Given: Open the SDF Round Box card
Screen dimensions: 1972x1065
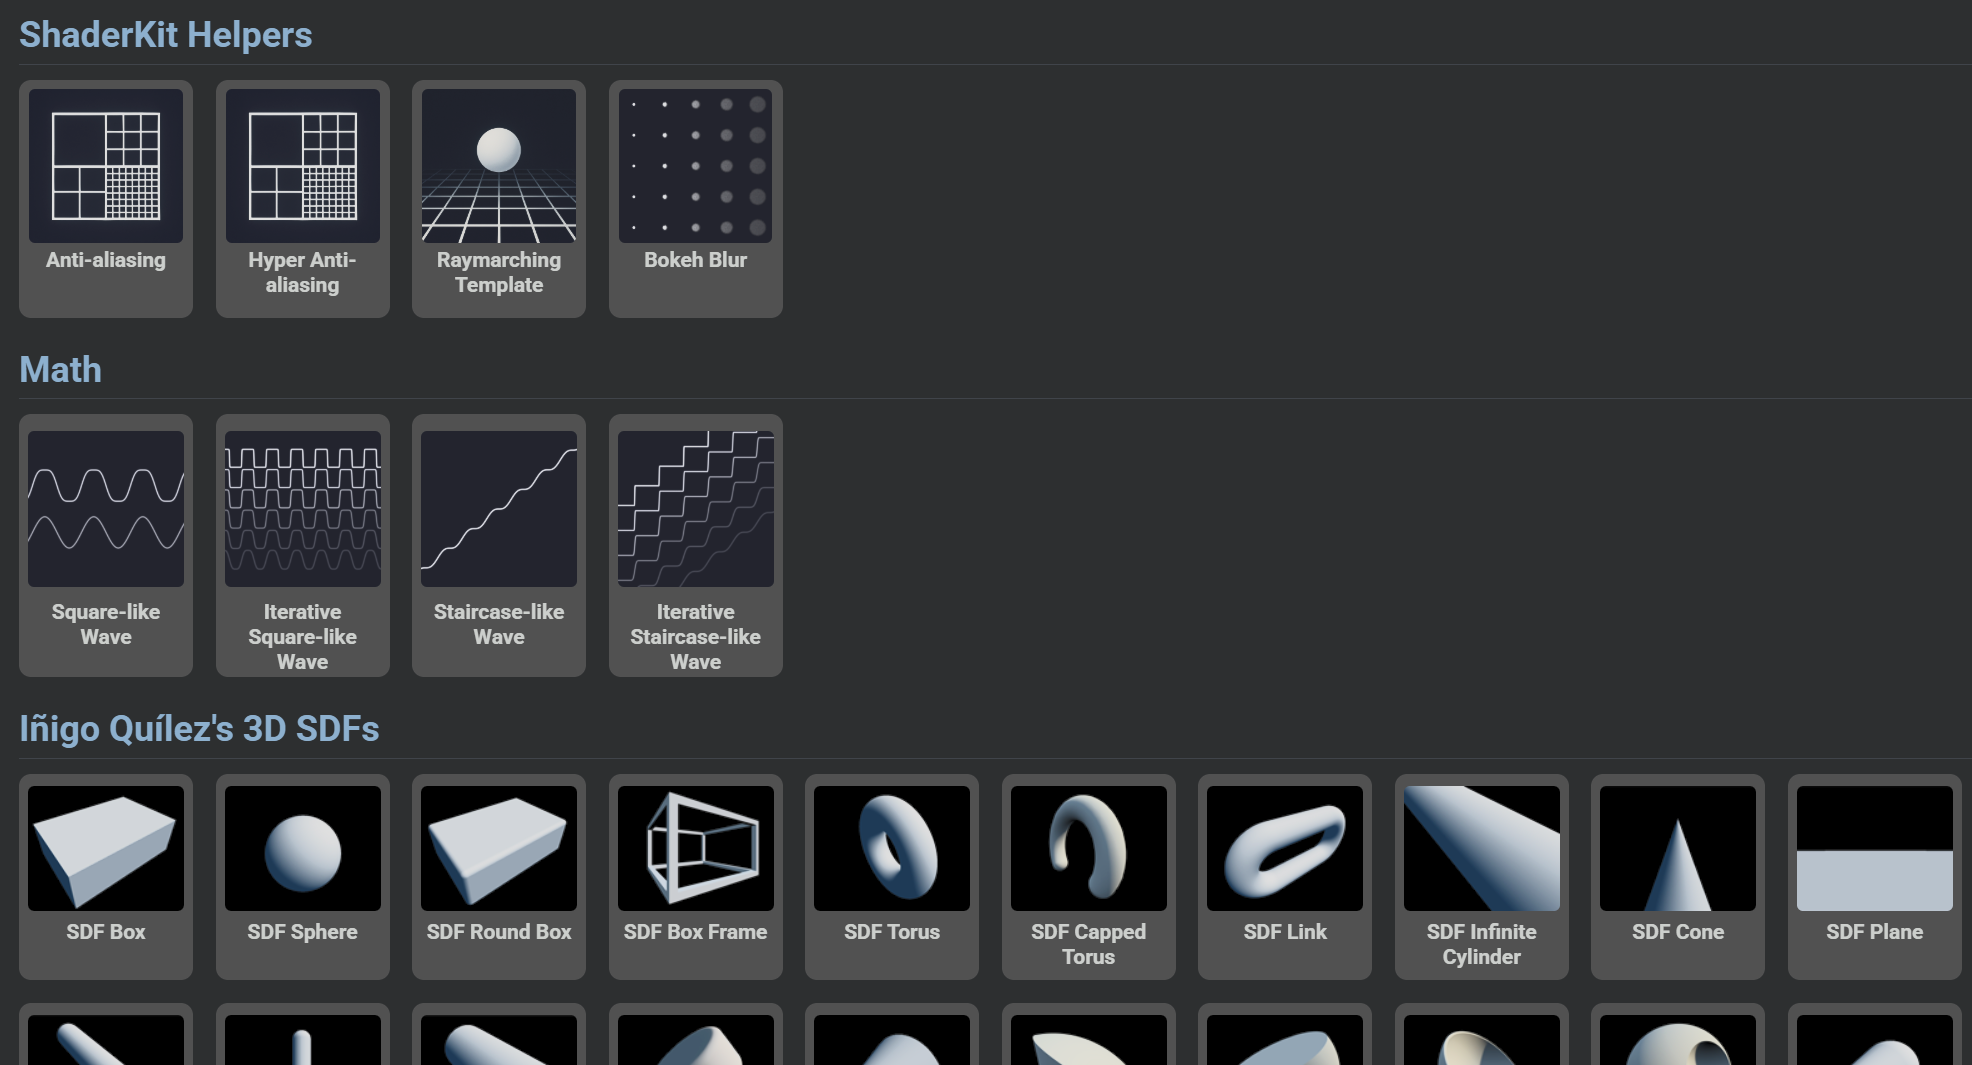Looking at the screenshot, I should click(498, 876).
